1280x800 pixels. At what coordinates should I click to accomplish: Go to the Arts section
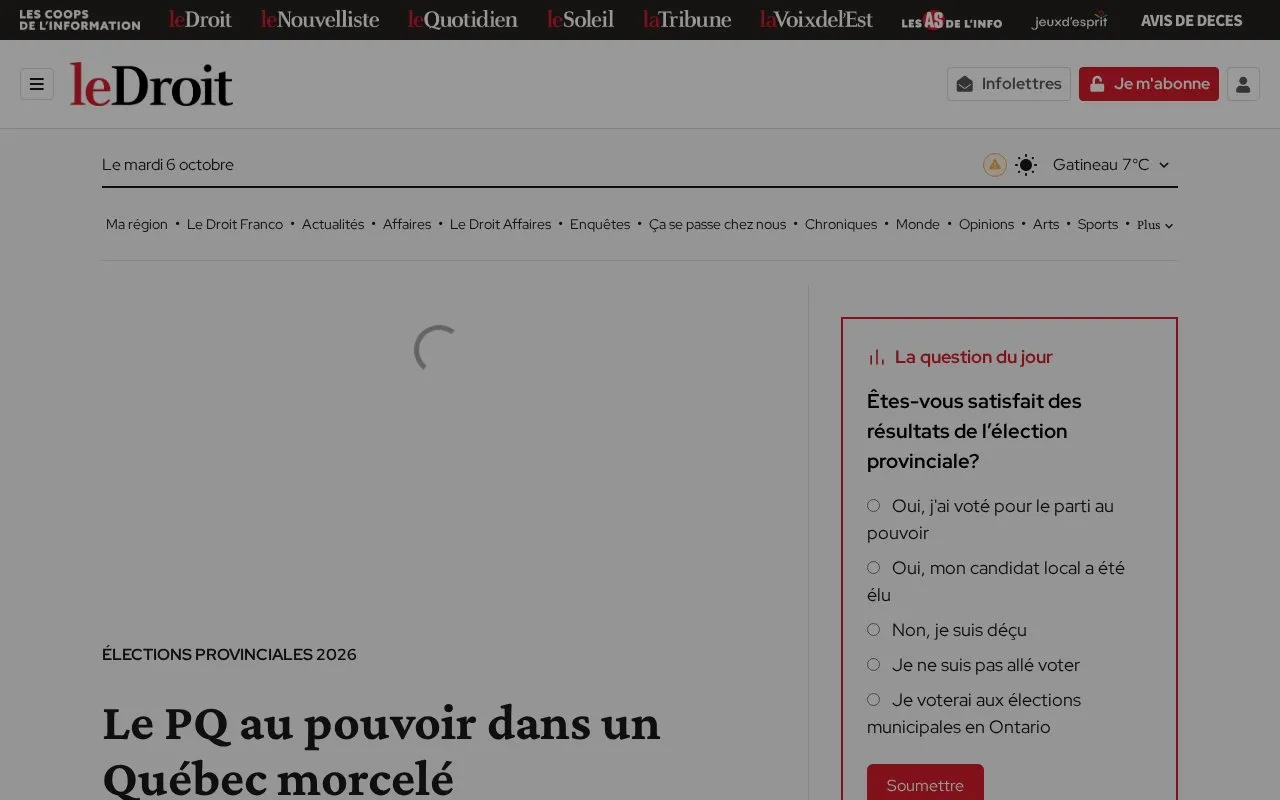click(1046, 225)
